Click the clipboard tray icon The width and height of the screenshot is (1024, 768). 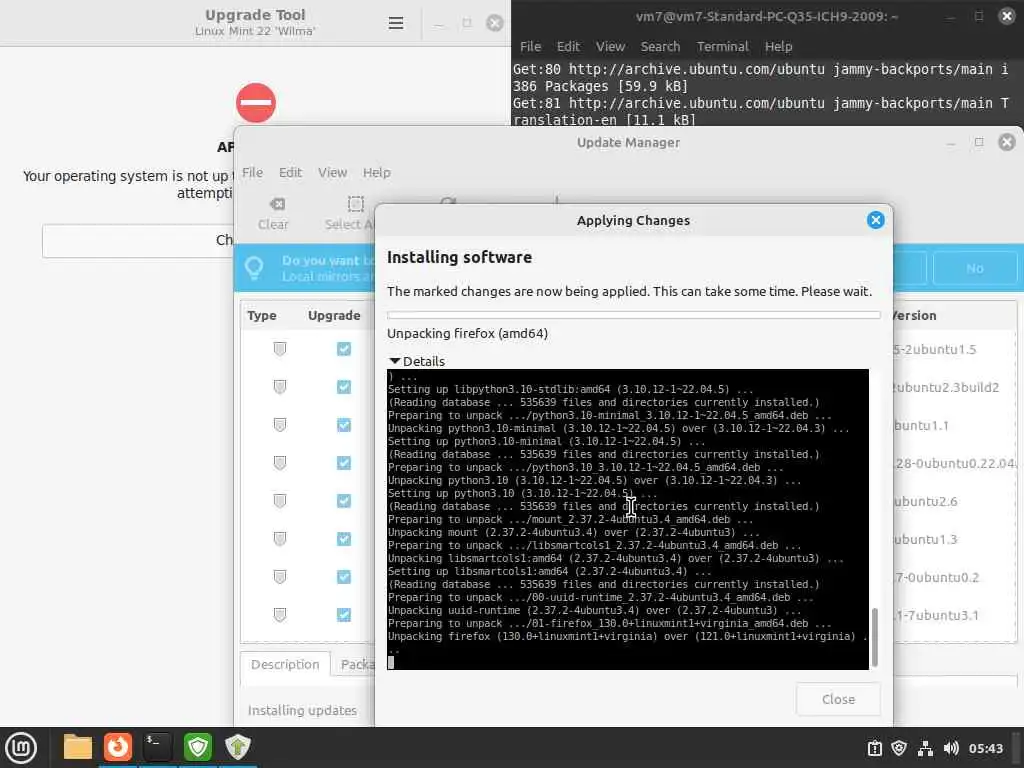tap(874, 748)
